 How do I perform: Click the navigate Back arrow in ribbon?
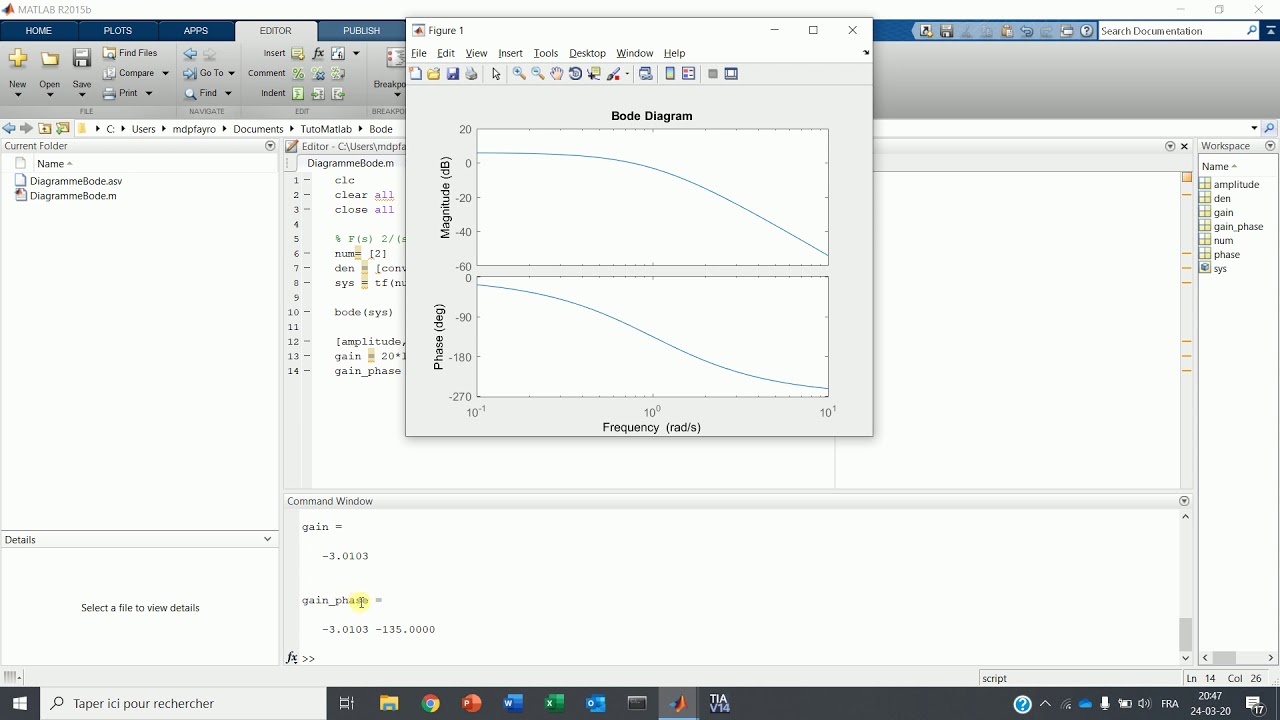click(190, 54)
